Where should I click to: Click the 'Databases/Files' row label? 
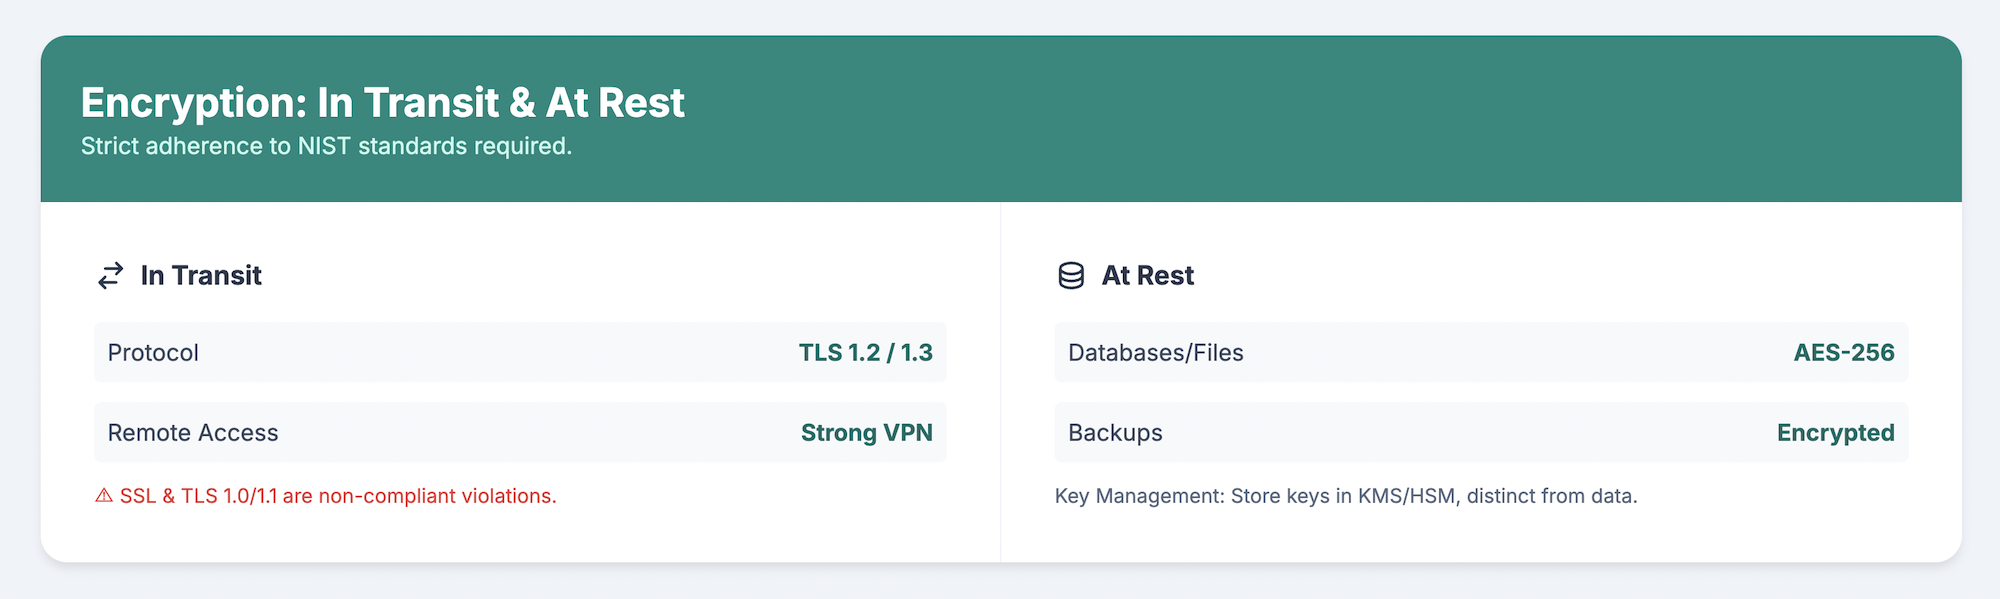click(x=1156, y=352)
